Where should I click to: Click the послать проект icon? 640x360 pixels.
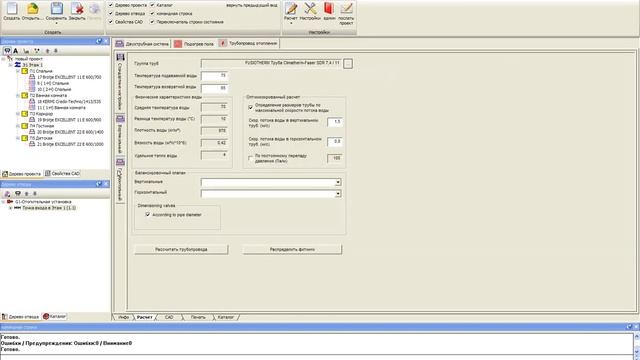coord(346,13)
